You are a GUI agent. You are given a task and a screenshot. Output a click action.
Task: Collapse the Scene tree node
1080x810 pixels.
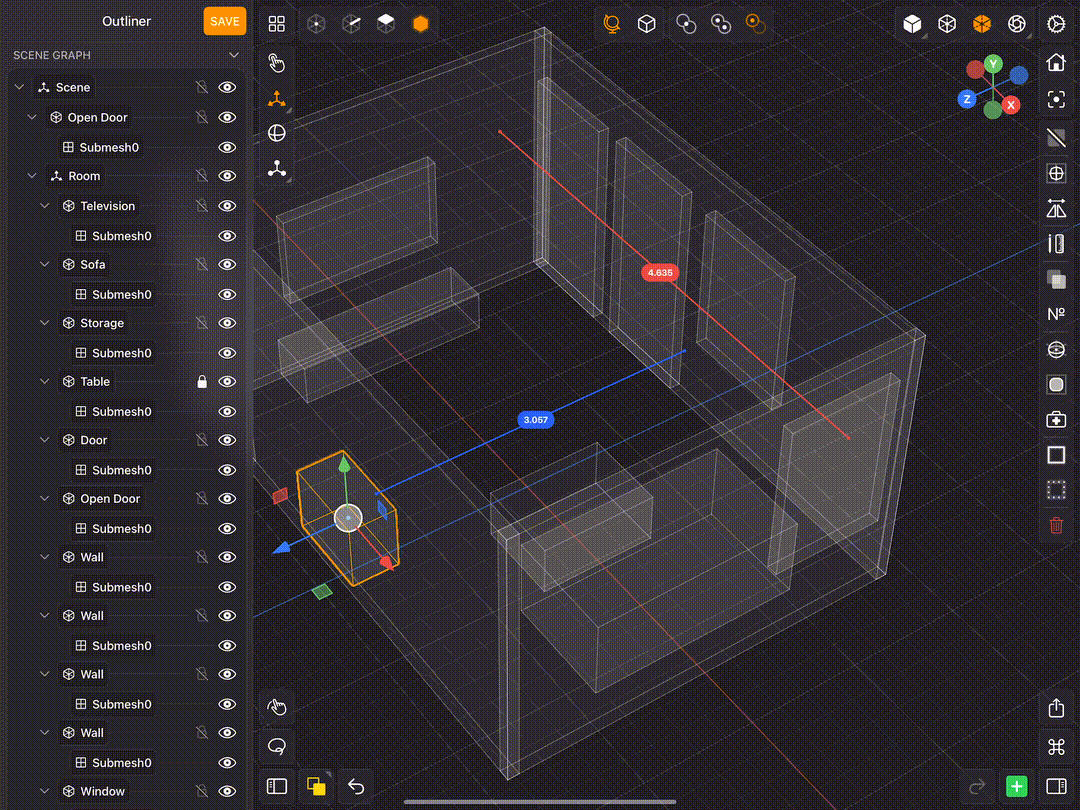pos(19,87)
